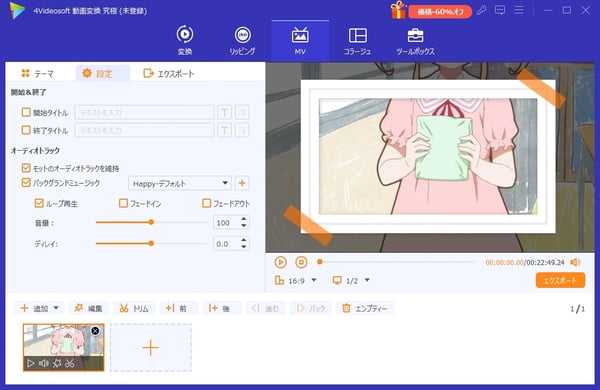
Task: Add background music with plus button
Action: (x=242, y=183)
